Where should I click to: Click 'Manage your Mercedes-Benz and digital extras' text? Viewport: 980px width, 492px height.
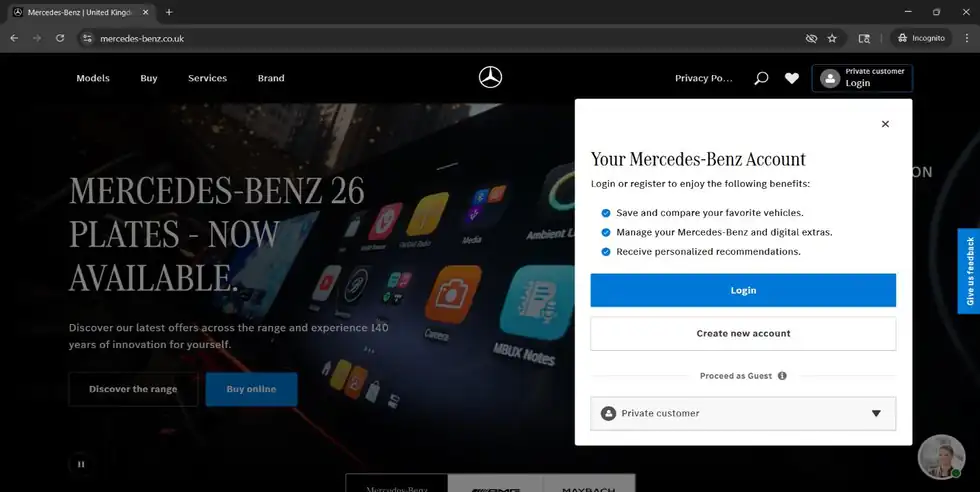point(724,232)
